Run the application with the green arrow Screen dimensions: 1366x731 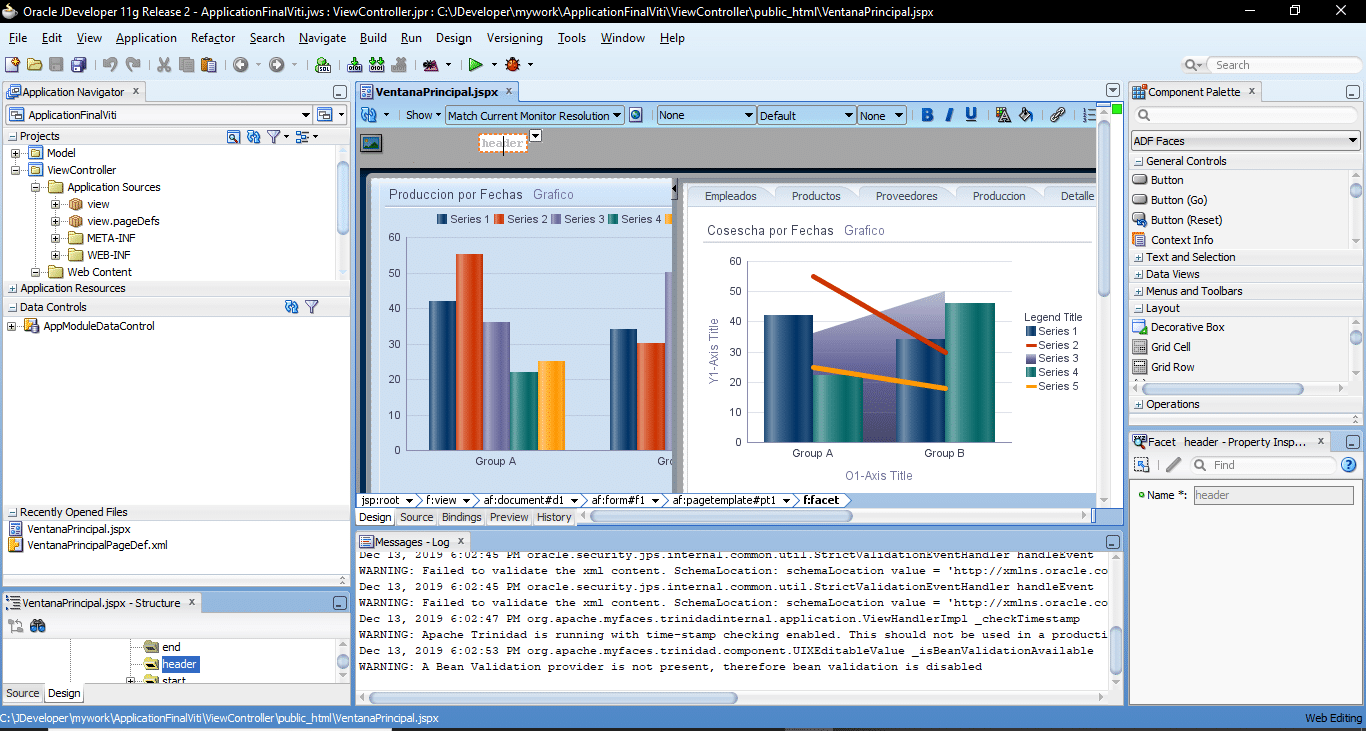[476, 65]
